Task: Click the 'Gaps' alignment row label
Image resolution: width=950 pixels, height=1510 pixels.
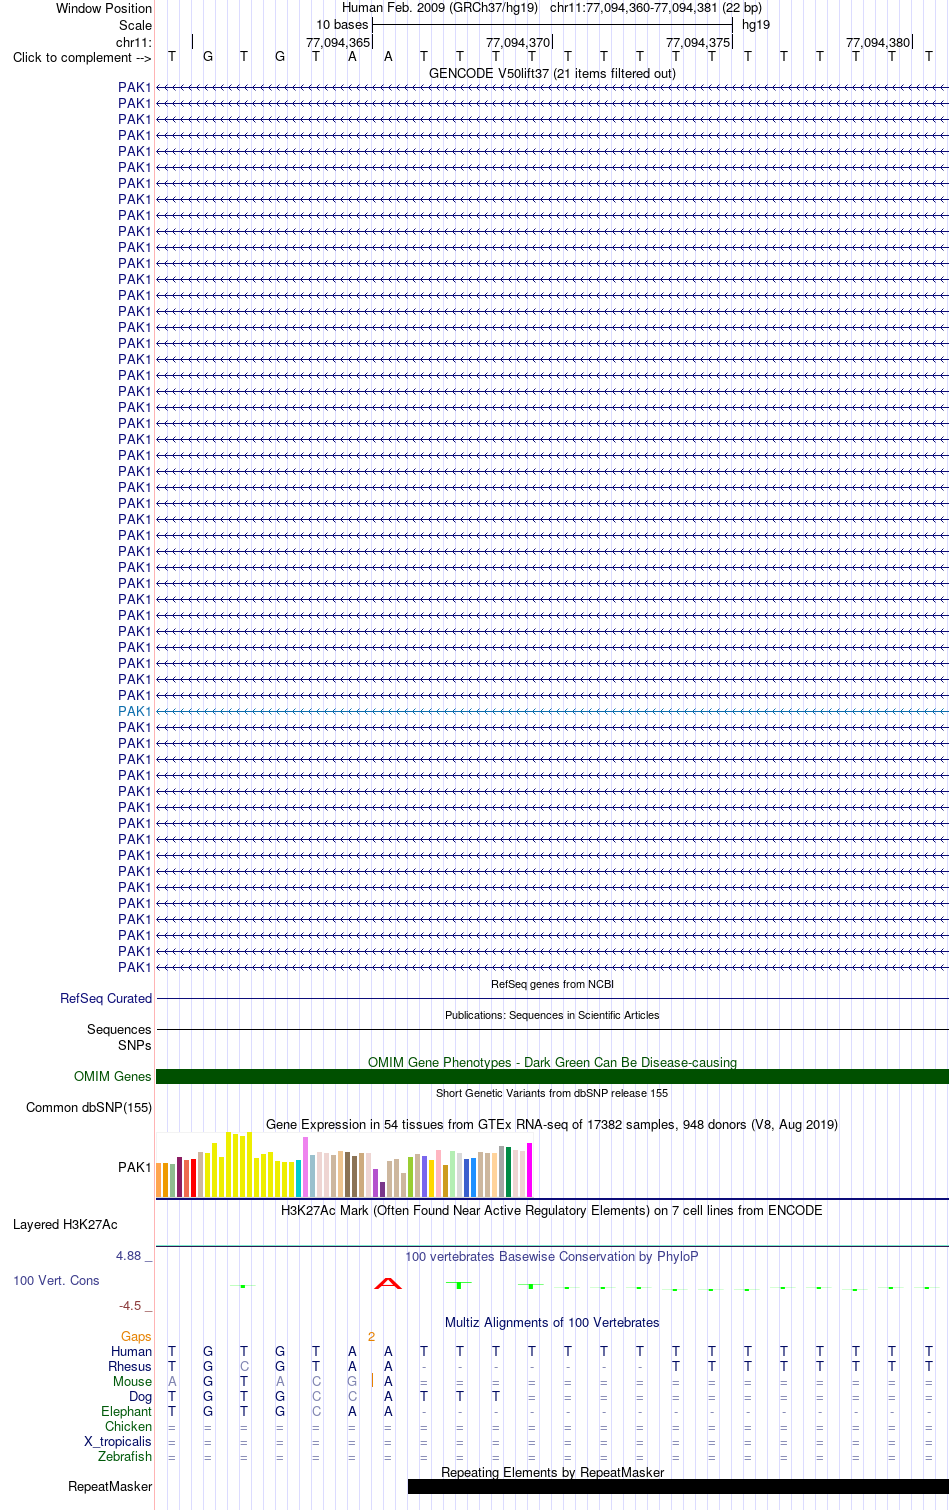Action: coord(136,1336)
